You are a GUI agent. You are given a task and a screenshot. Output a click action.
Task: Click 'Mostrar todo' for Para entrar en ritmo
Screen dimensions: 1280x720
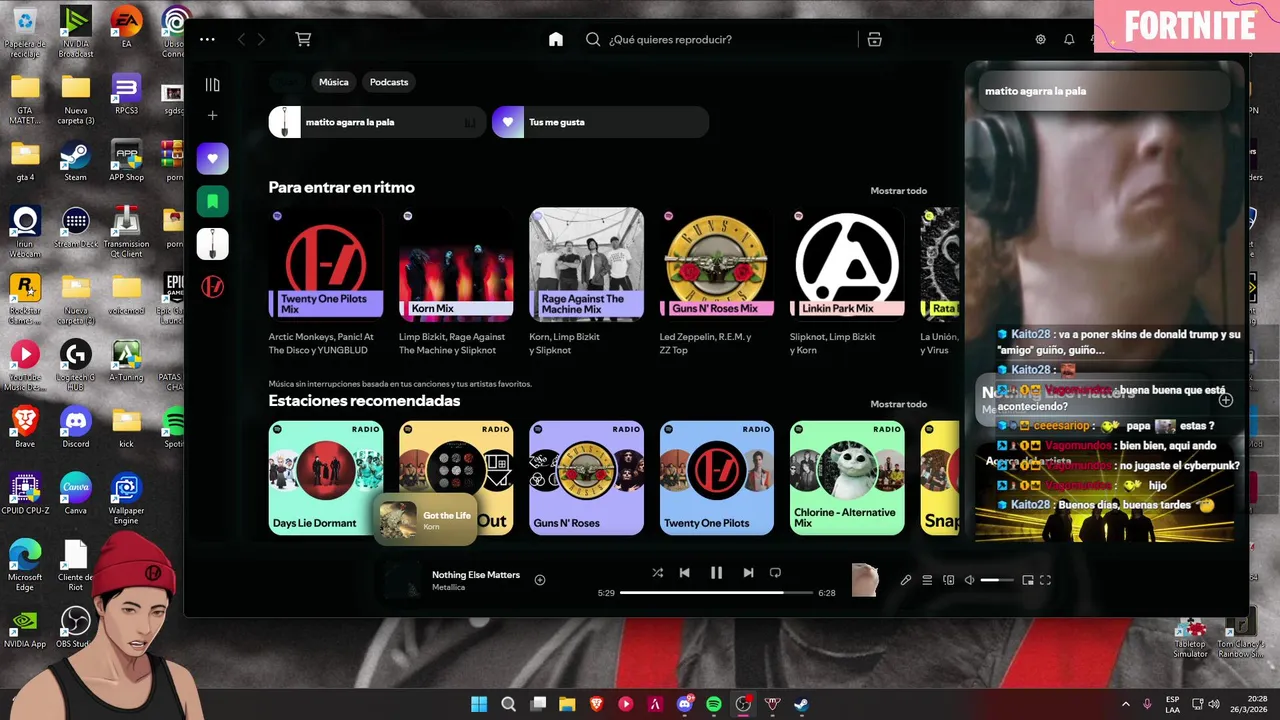click(x=898, y=191)
